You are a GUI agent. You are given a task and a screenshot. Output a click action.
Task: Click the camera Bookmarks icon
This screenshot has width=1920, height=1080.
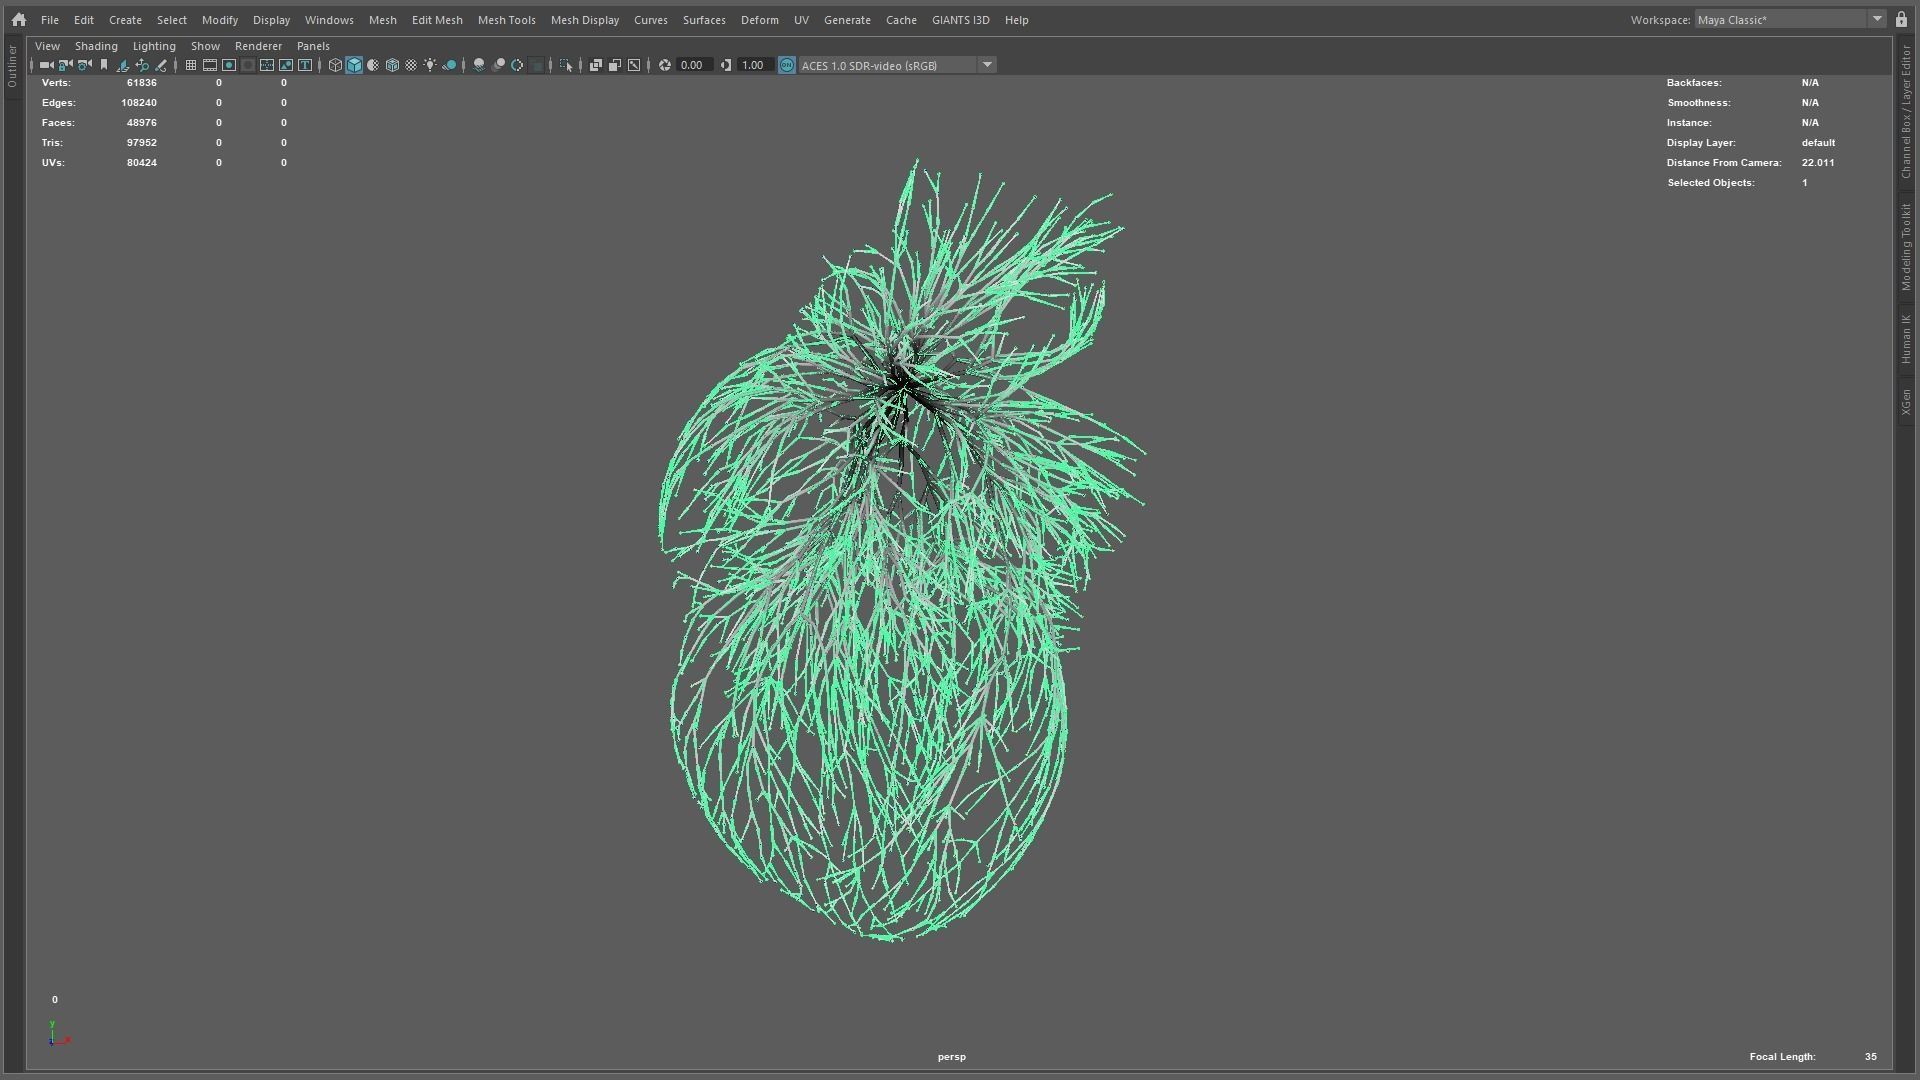tap(104, 65)
